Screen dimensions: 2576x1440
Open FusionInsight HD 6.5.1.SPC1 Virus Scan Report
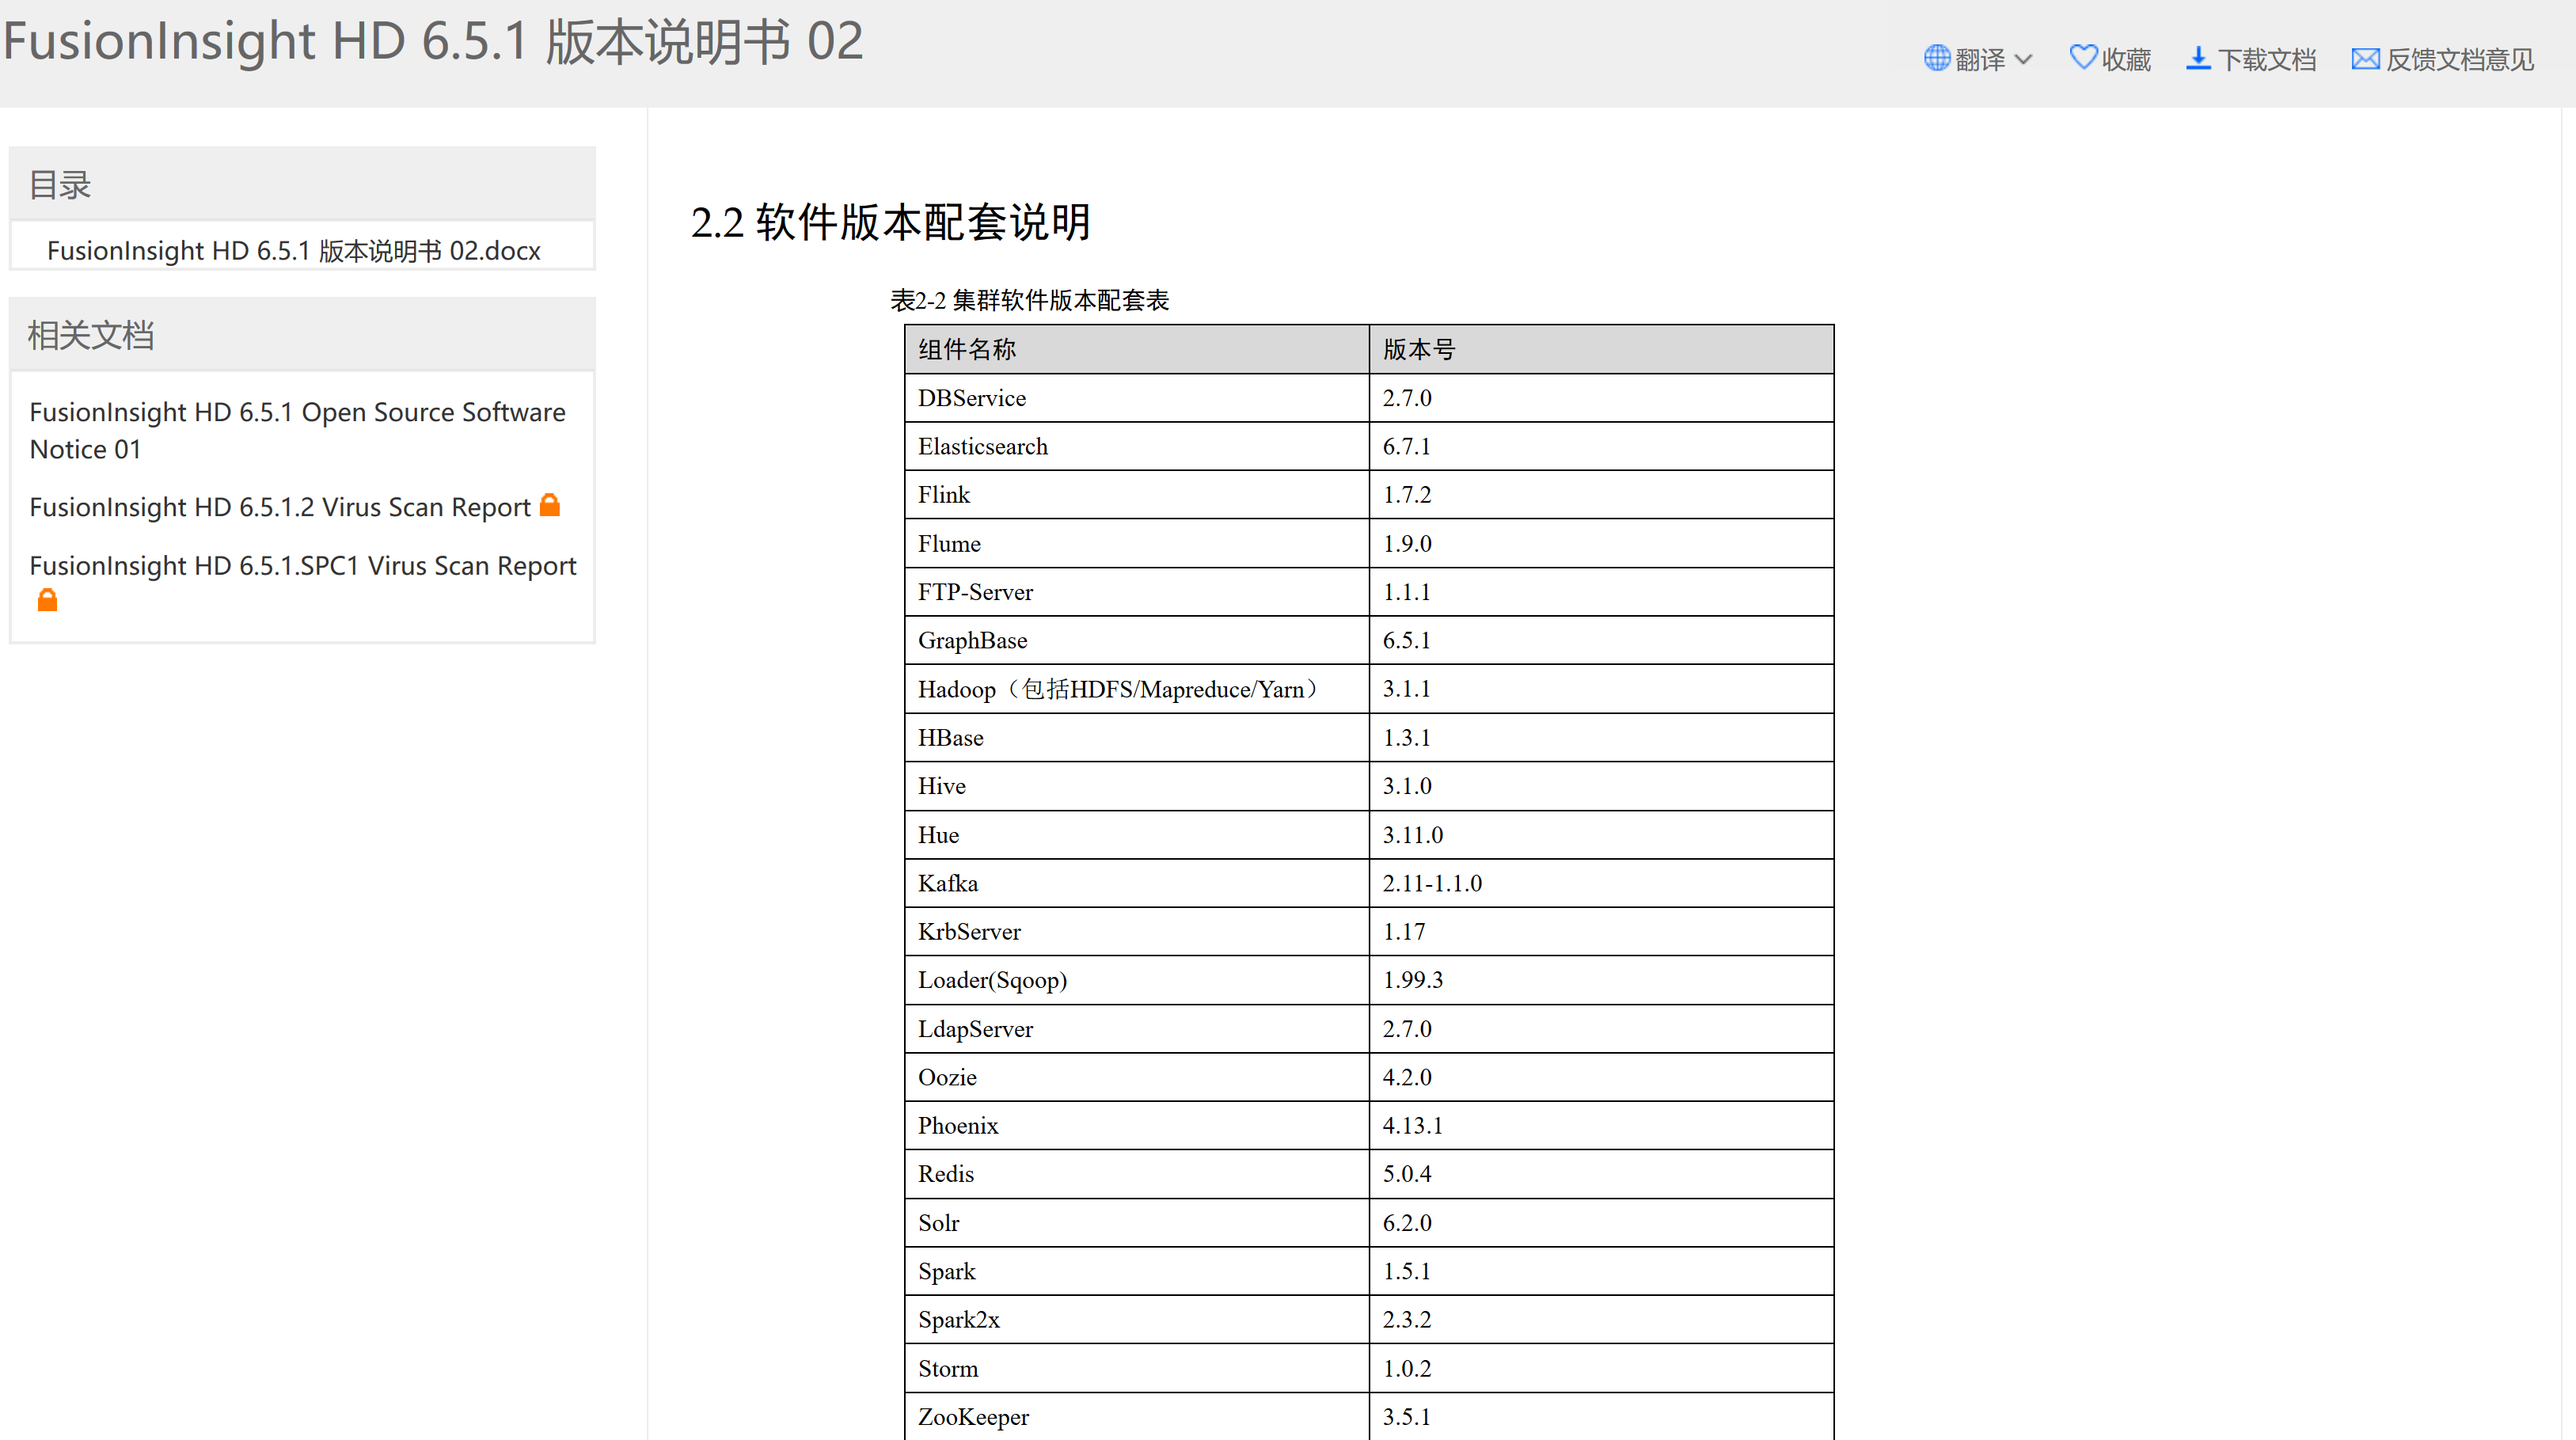(302, 565)
